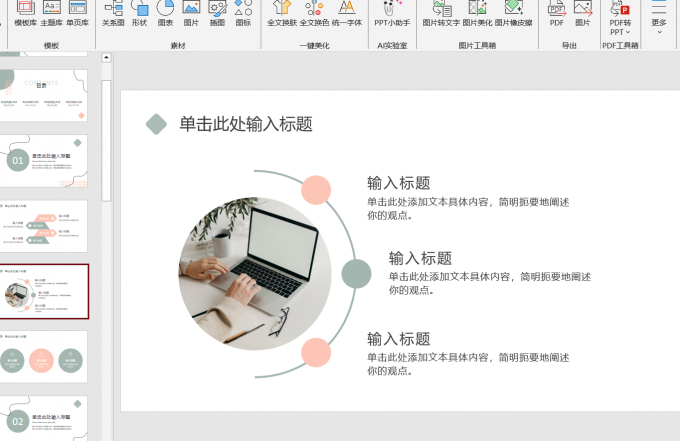
Task: Select the 01 section slide thumbnail
Action: pos(43,161)
